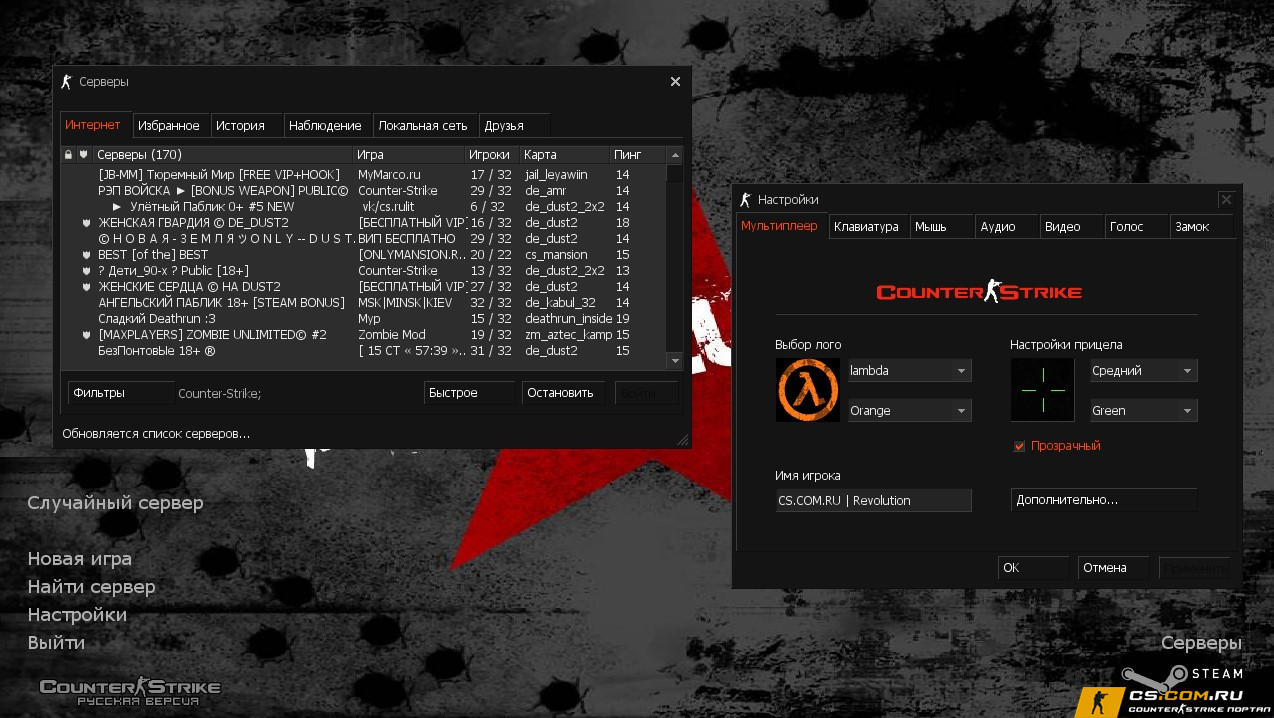Sort servers by password lock column icon
The height and width of the screenshot is (718, 1274).
[68, 155]
